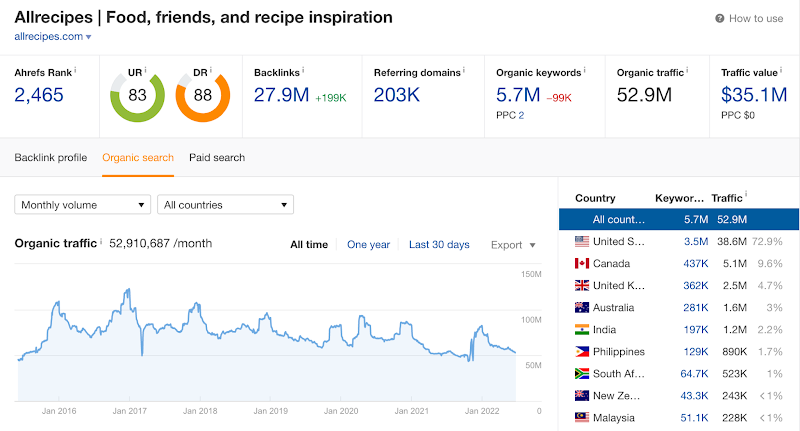Select the Organic search tab
Screen dimensions: 800x431
(138, 158)
